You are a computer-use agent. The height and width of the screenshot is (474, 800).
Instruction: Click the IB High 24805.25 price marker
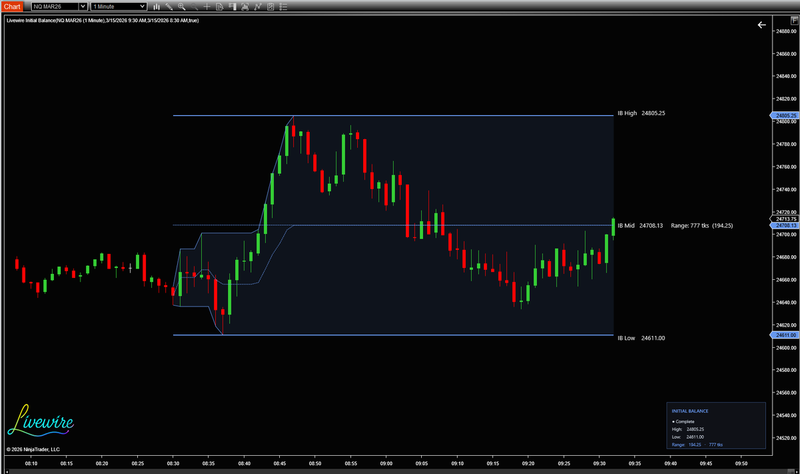(784, 116)
